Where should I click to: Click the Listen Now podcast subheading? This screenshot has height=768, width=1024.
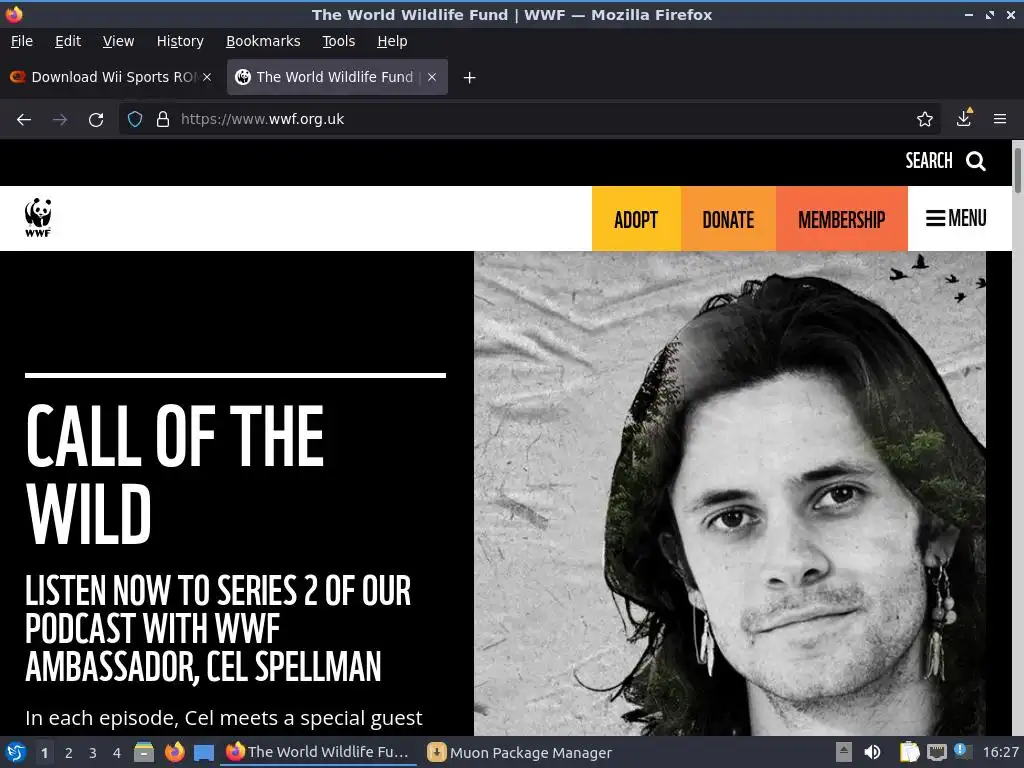pos(218,628)
